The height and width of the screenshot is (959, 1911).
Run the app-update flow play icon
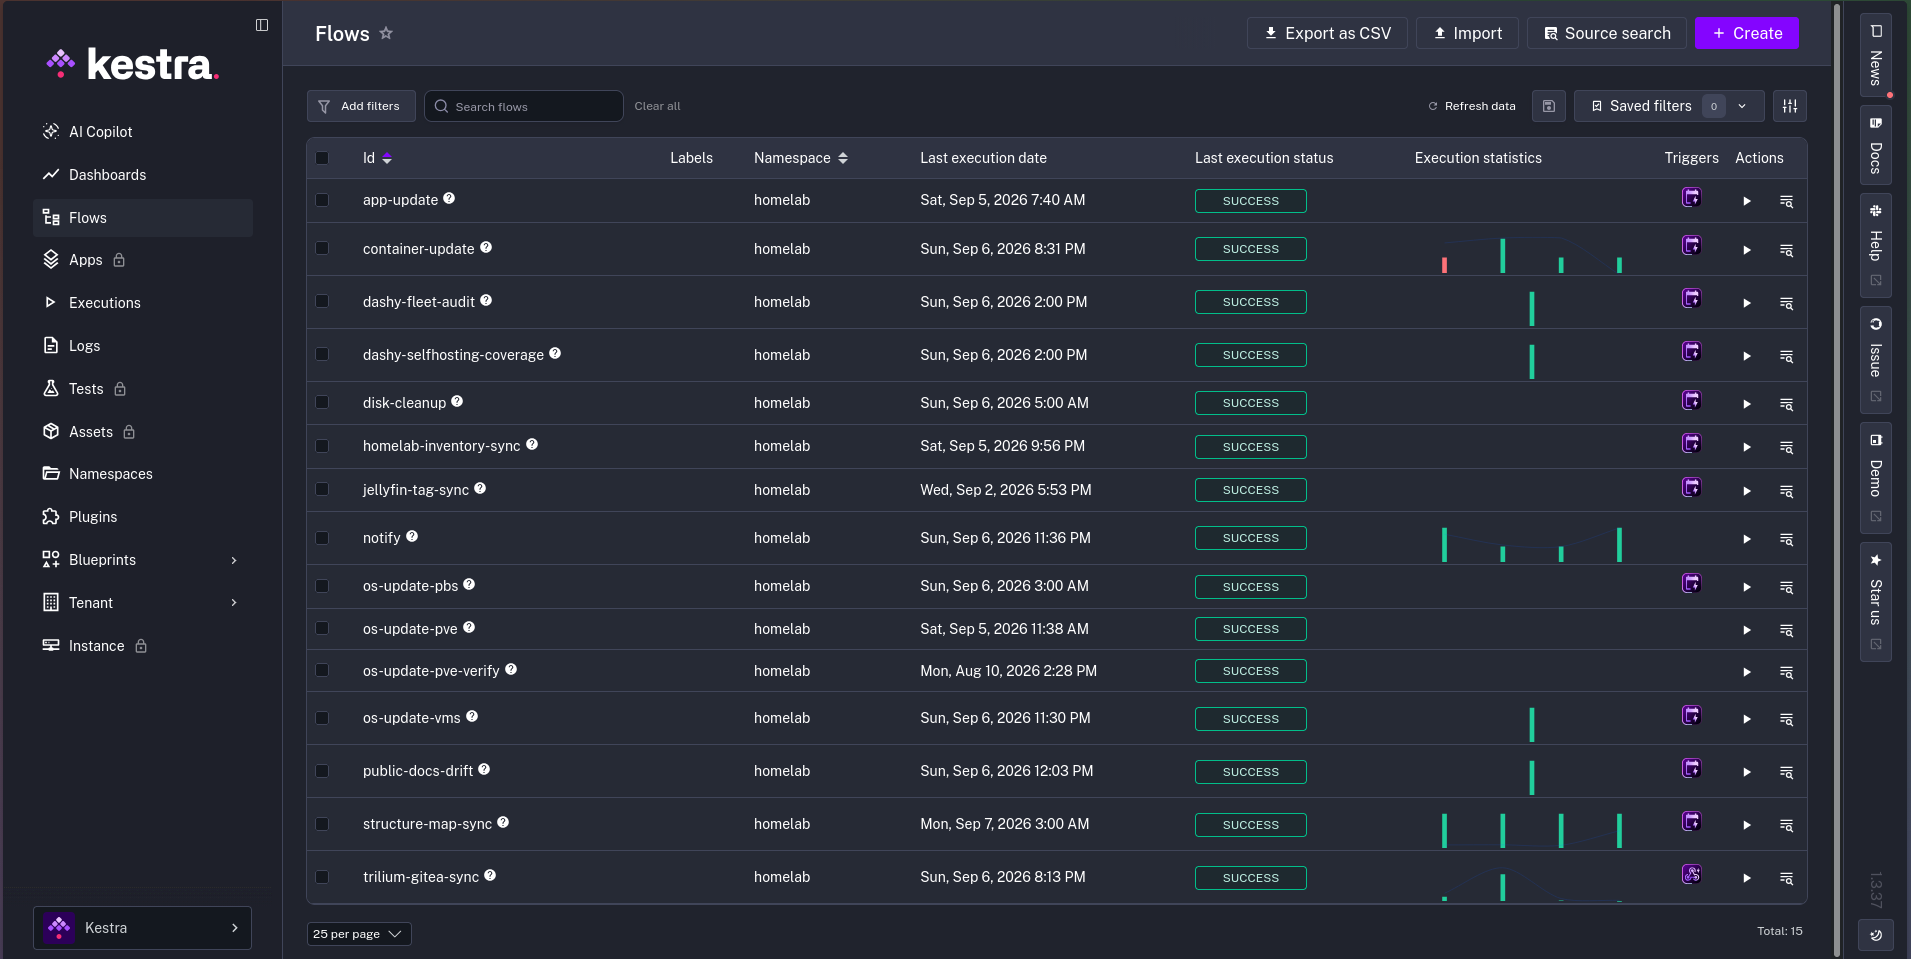pyautogui.click(x=1747, y=201)
